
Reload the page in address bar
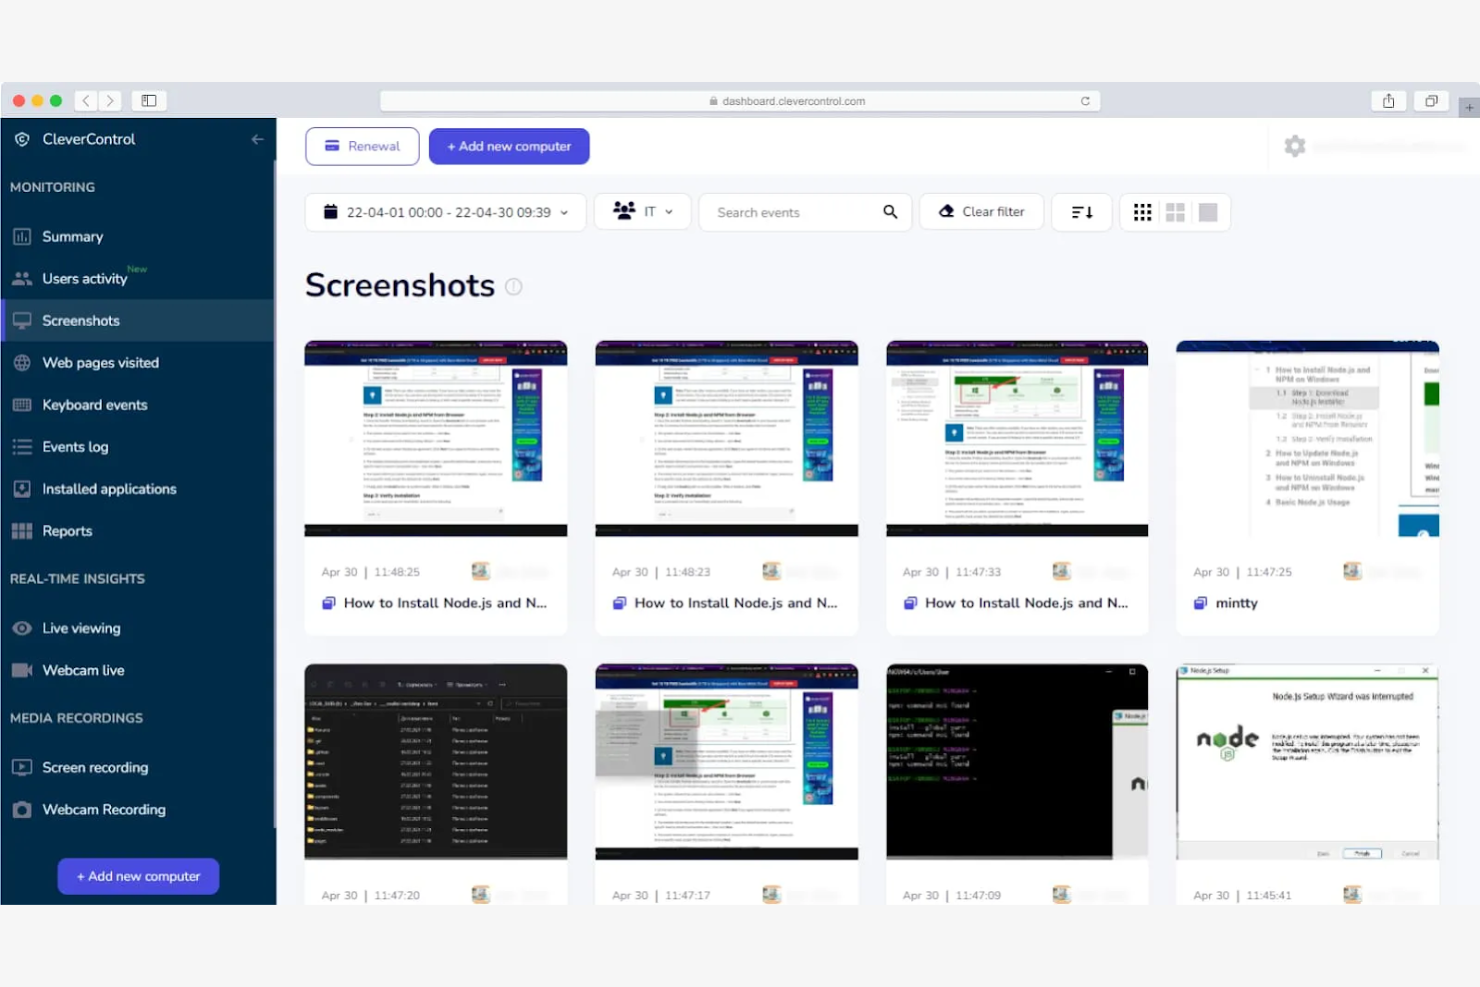coord(1085,101)
